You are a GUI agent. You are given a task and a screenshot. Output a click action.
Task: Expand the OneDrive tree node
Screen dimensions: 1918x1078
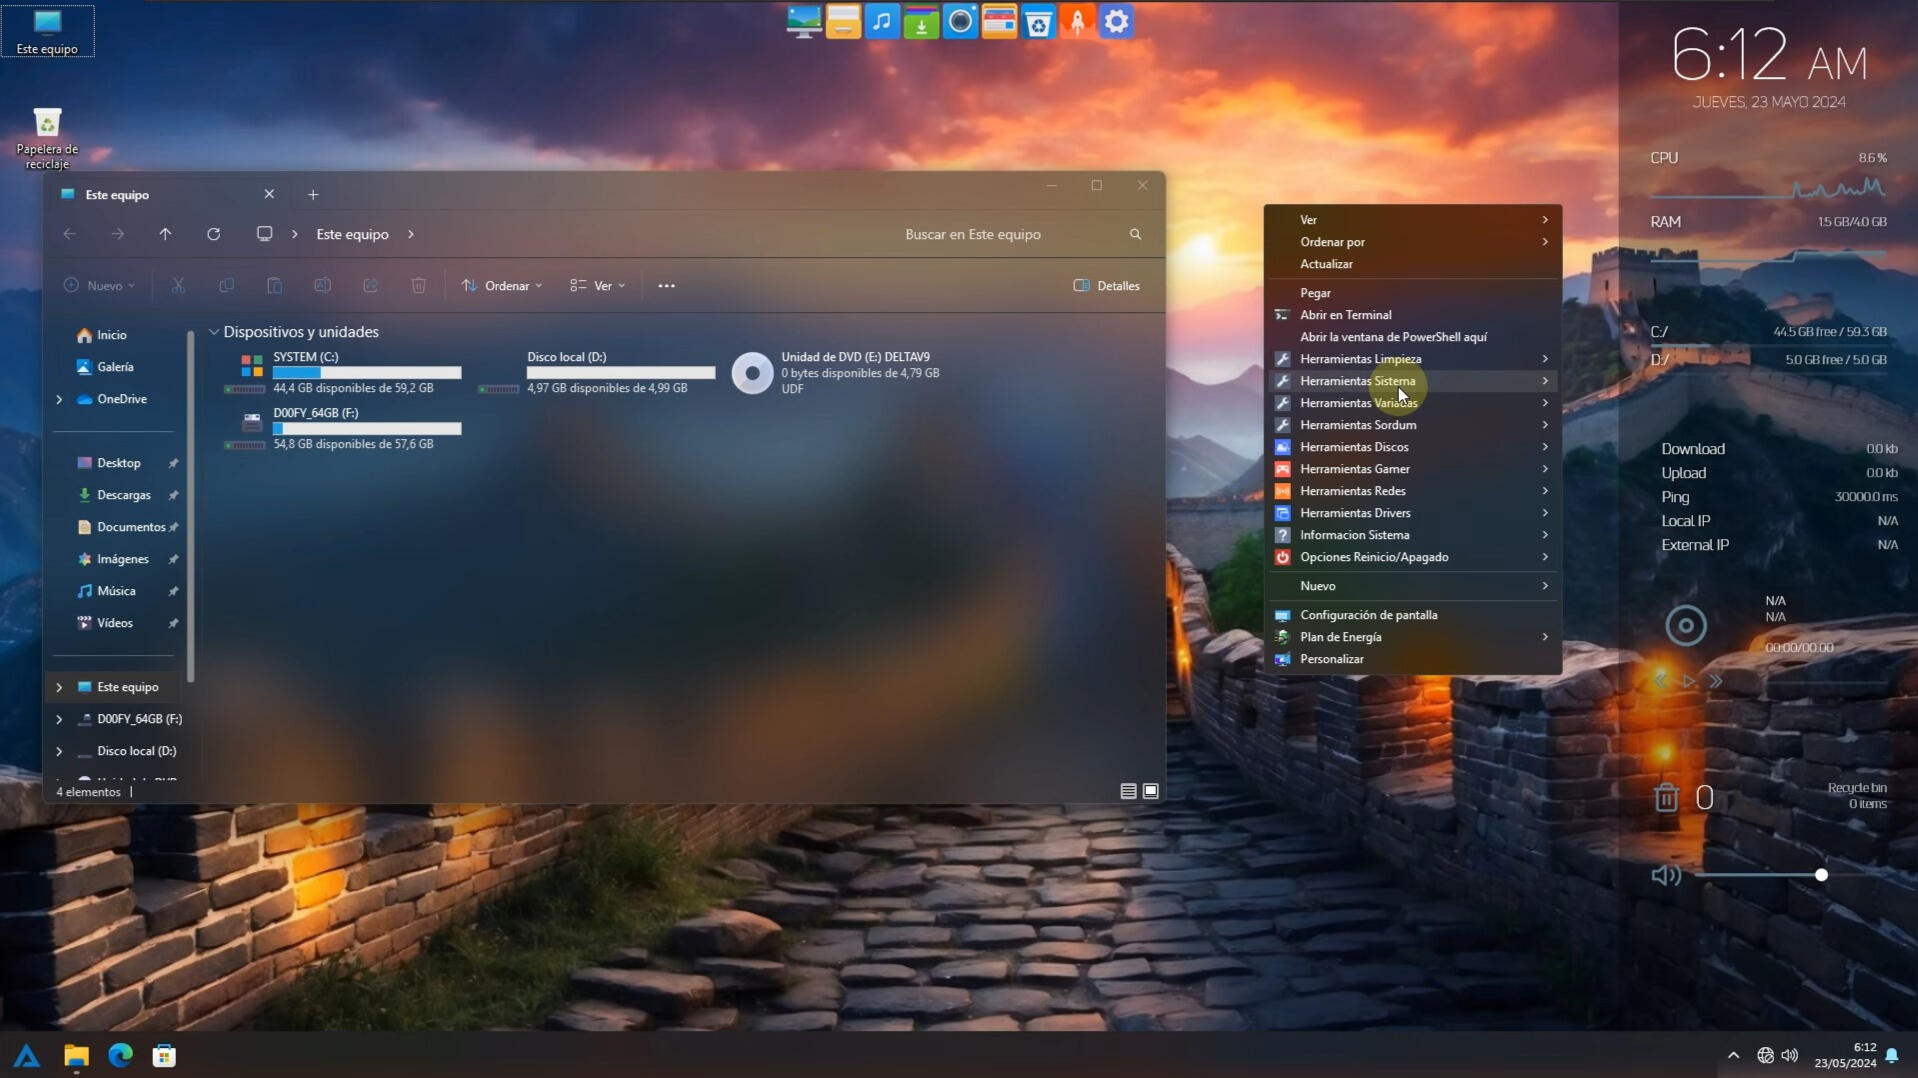(59, 399)
